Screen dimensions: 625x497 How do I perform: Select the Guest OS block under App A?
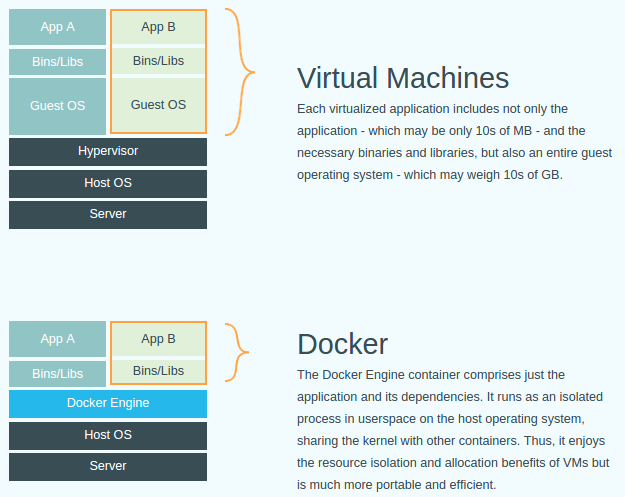(57, 106)
